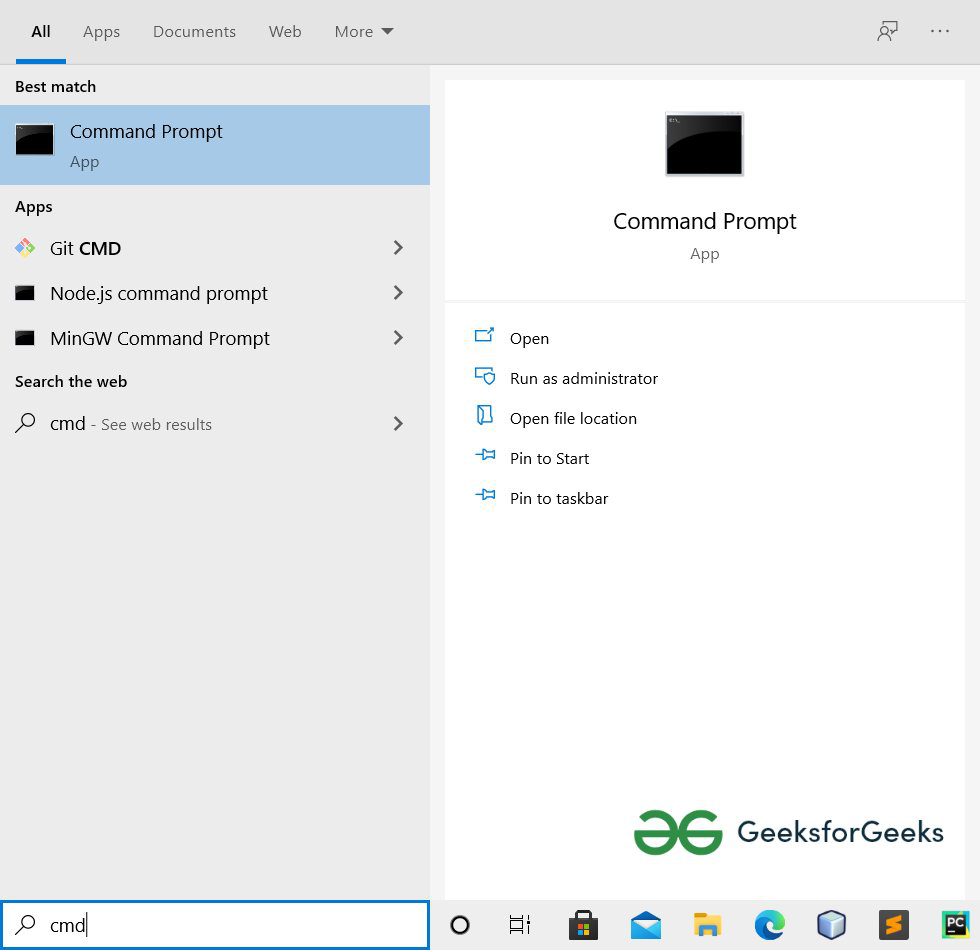The width and height of the screenshot is (980, 950).
Task: Open Microsoft Edge from the taskbar
Action: 769,925
